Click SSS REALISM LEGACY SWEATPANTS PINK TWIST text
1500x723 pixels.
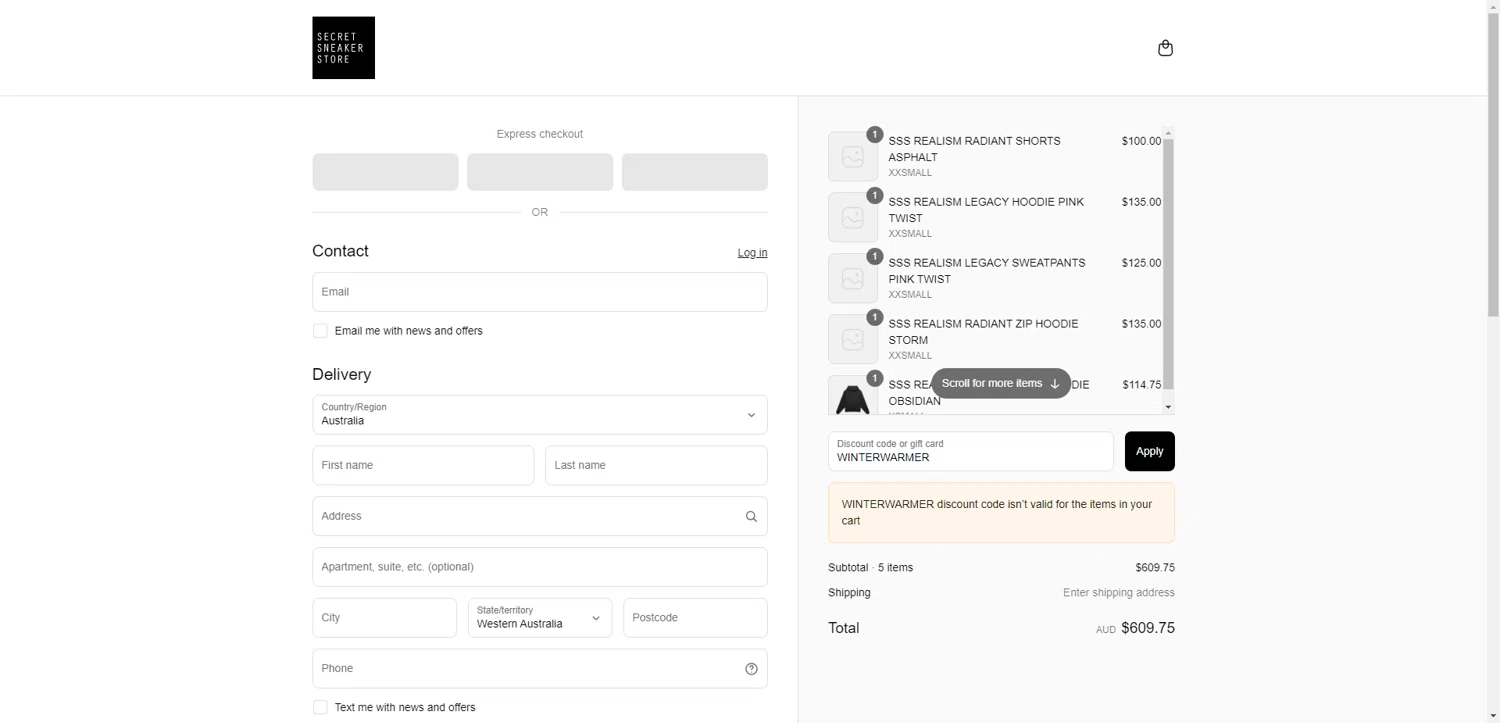point(987,271)
